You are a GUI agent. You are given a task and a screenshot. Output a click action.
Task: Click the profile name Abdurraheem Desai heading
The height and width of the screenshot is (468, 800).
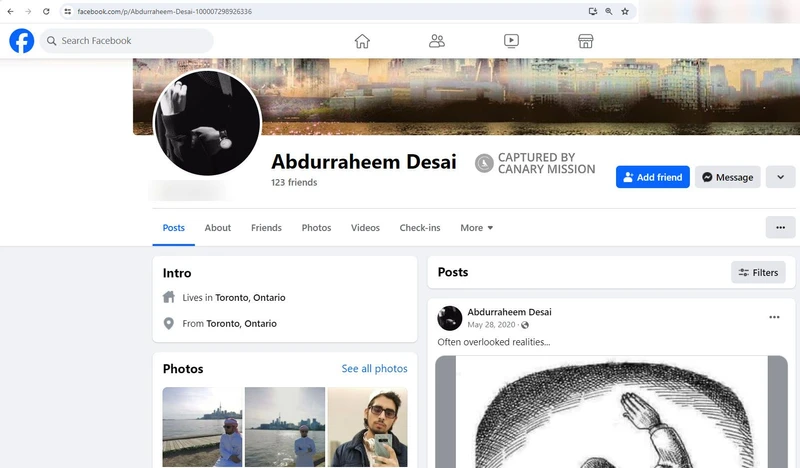point(364,162)
